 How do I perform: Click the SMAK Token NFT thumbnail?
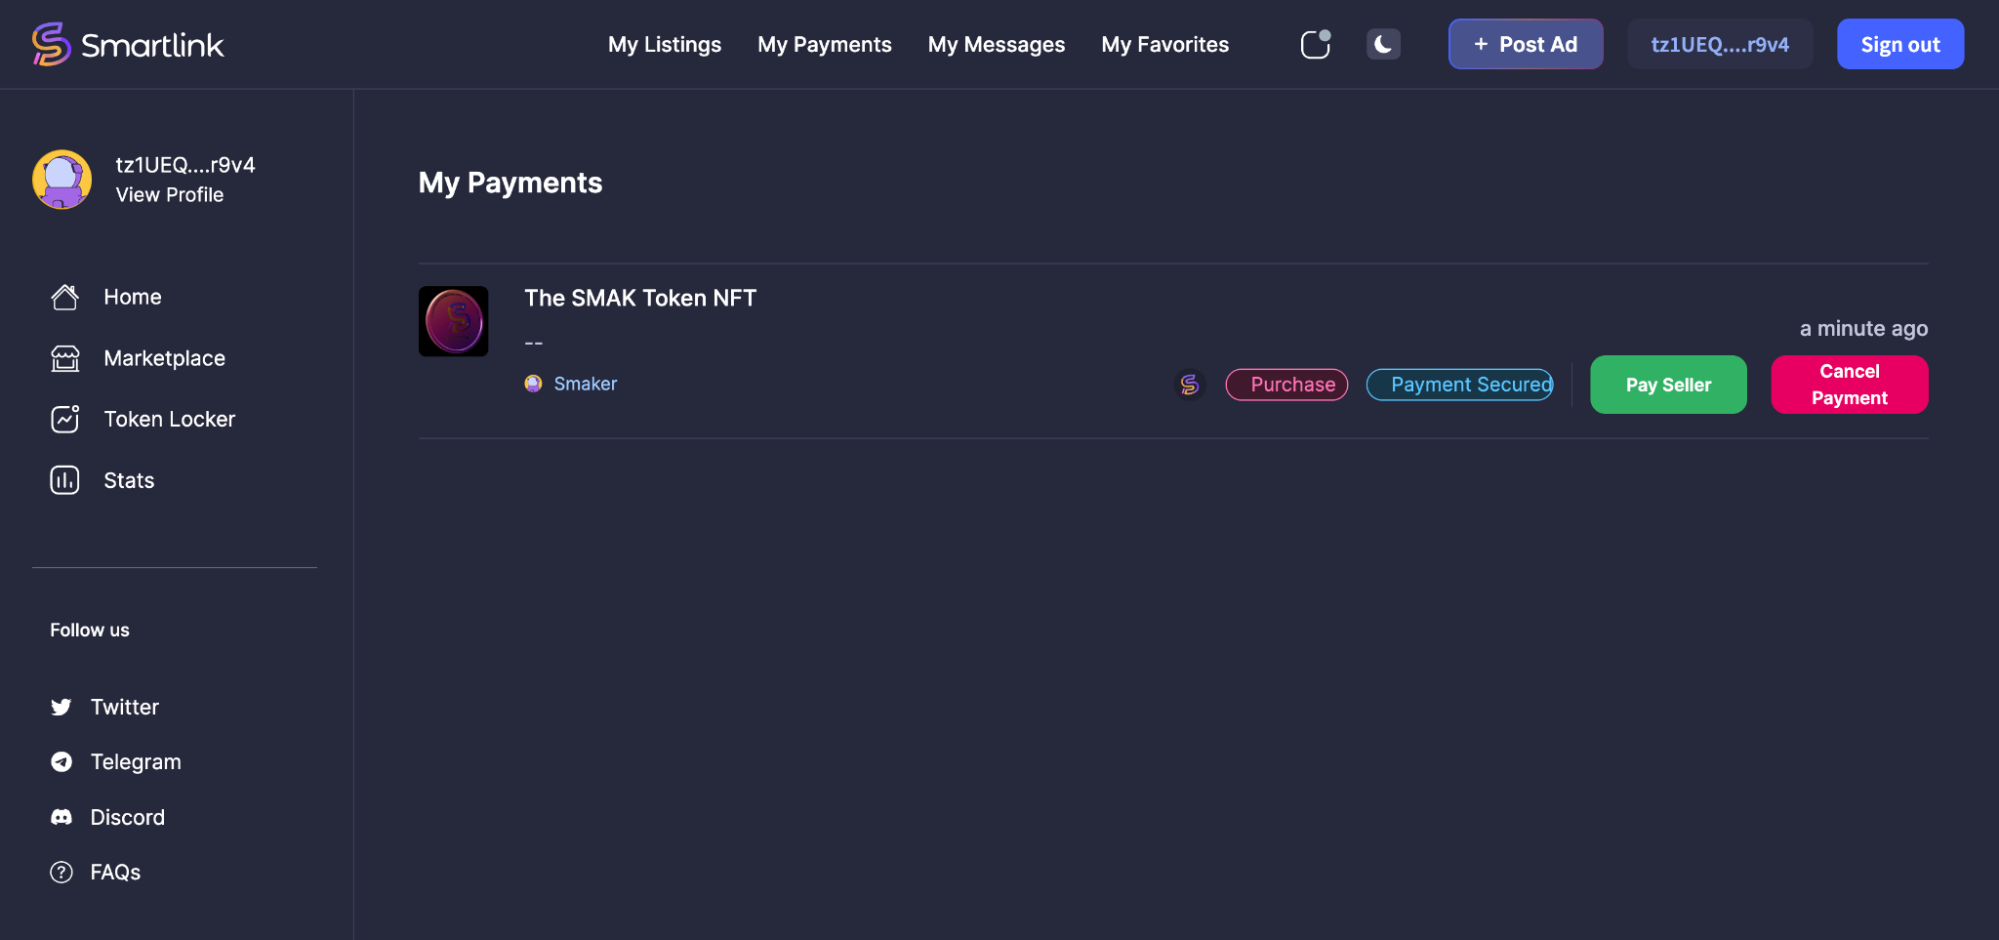[x=453, y=321]
